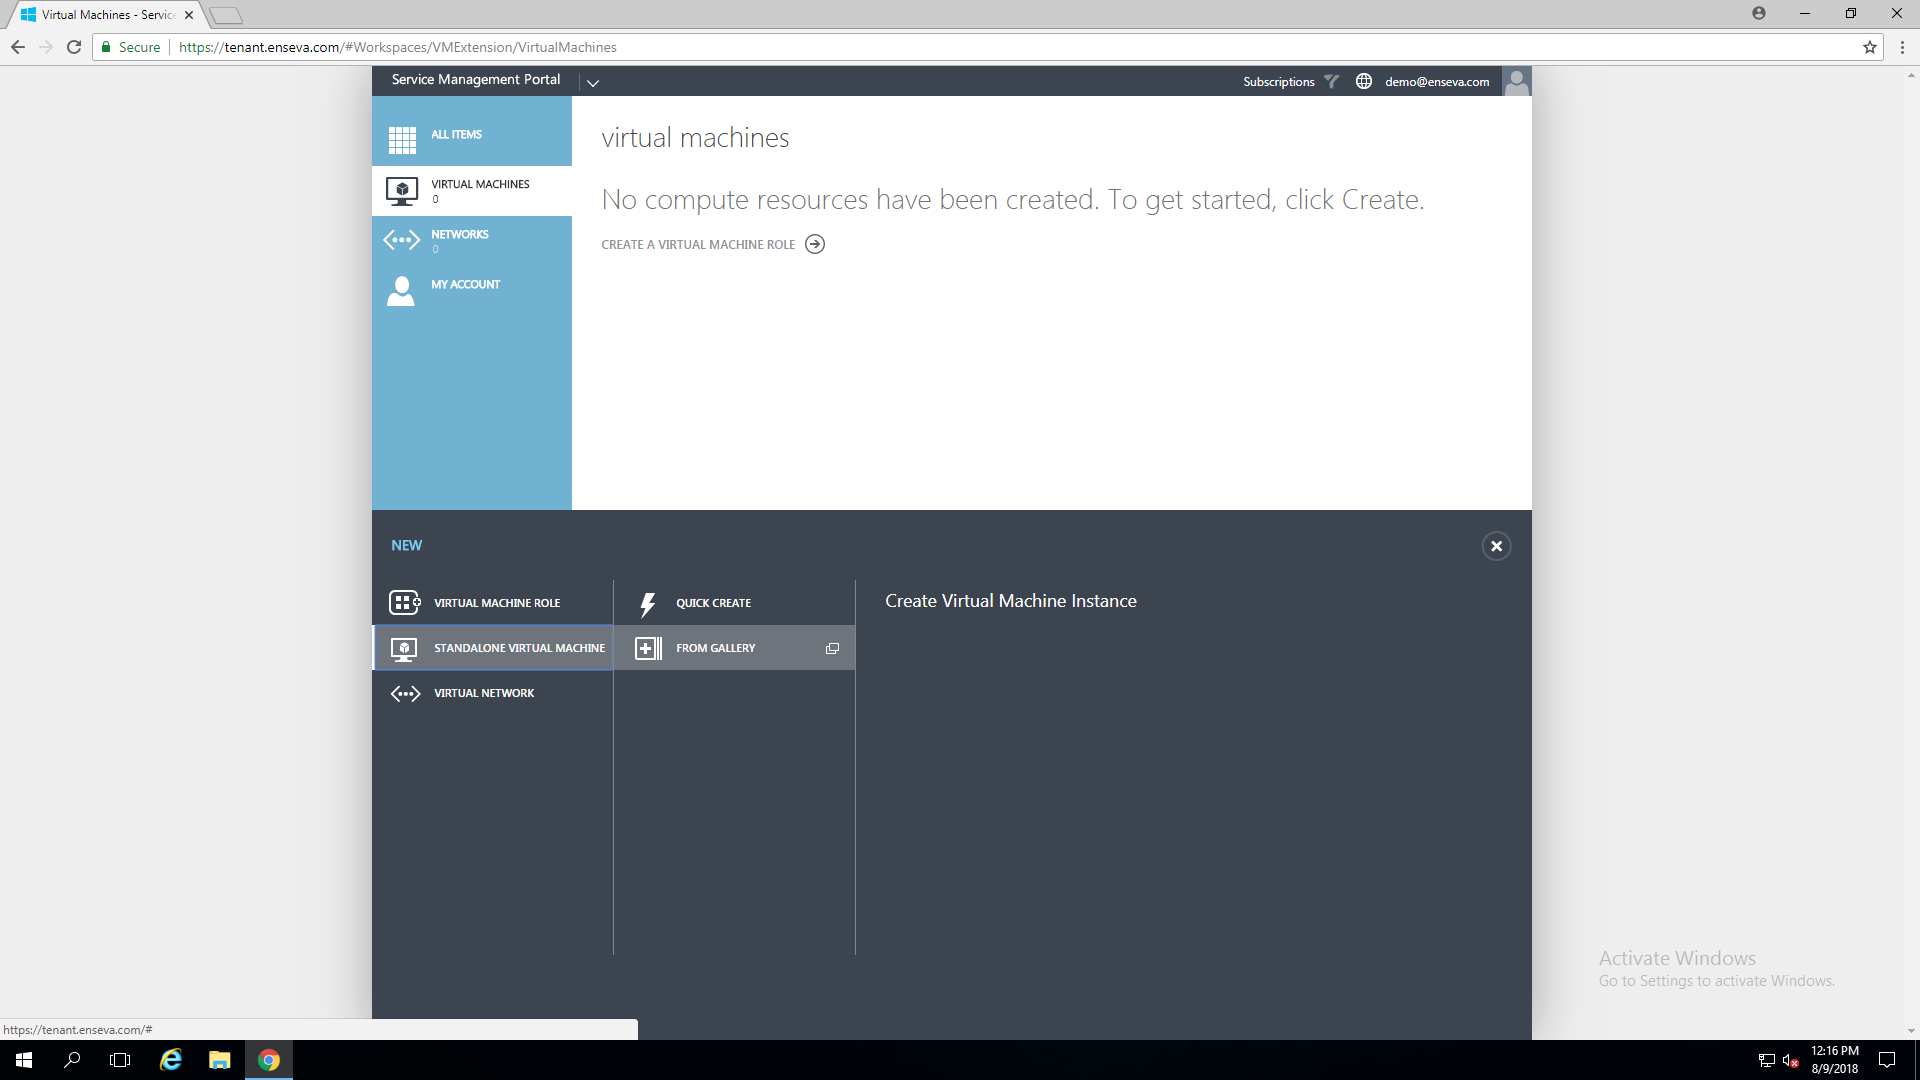Image resolution: width=1920 pixels, height=1080 pixels.
Task: Click the Chrome taskbar icon
Action: [x=269, y=1060]
